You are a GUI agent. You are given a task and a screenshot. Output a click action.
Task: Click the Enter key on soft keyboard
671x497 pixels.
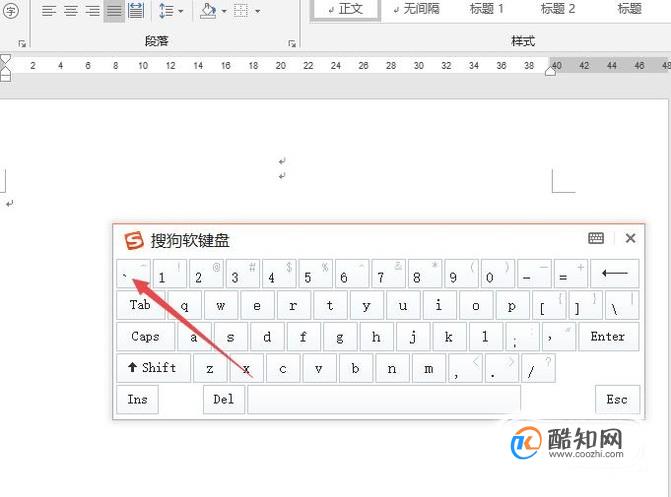tap(609, 336)
